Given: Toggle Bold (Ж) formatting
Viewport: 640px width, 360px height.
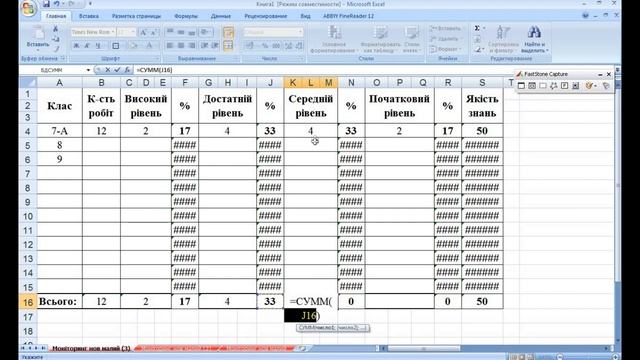Looking at the screenshot, I should (76, 46).
